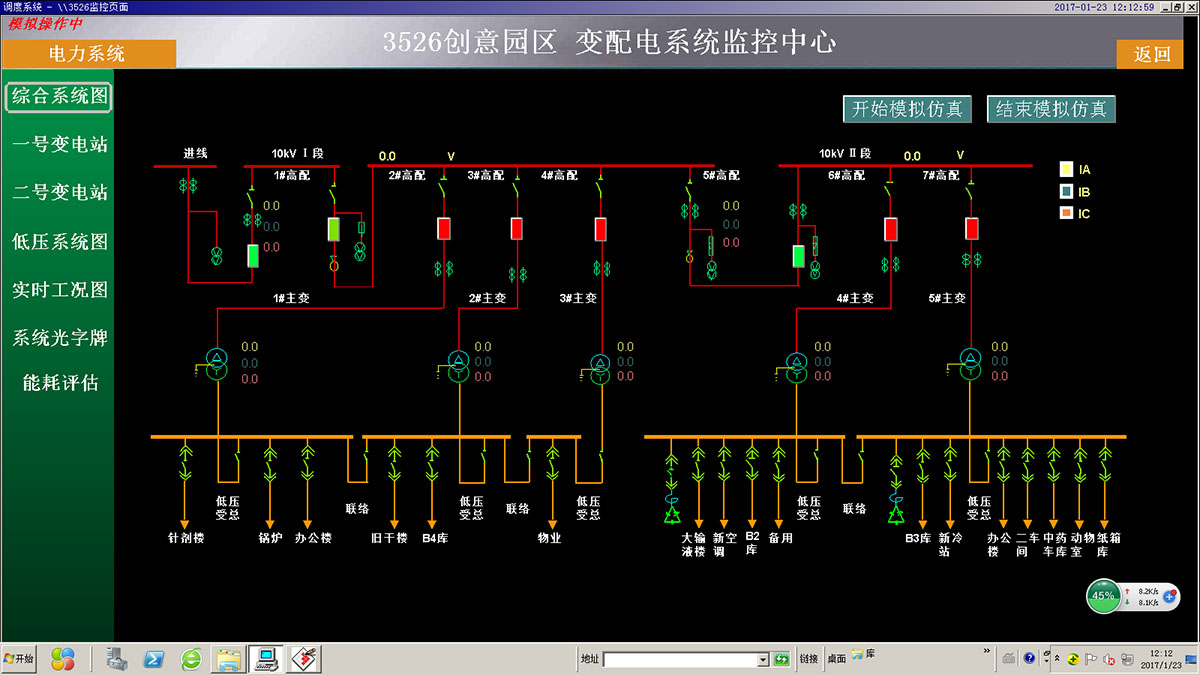Toggle the isolator switch under 4#高配

click(600, 188)
